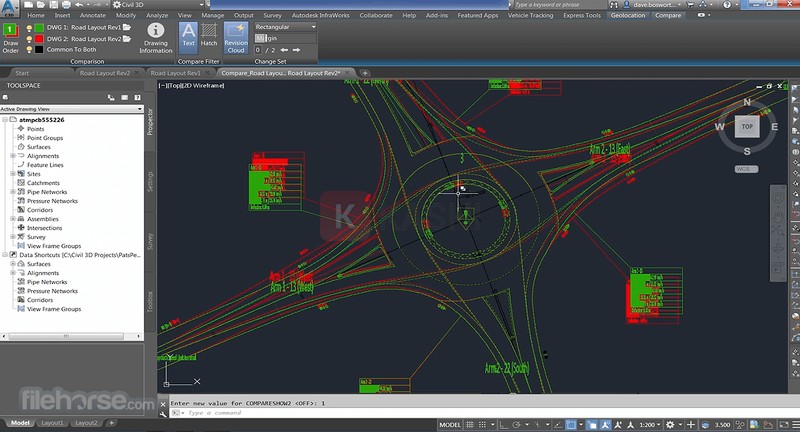Open the Help question mark icon
This screenshot has height=432, width=800.
[727, 5]
